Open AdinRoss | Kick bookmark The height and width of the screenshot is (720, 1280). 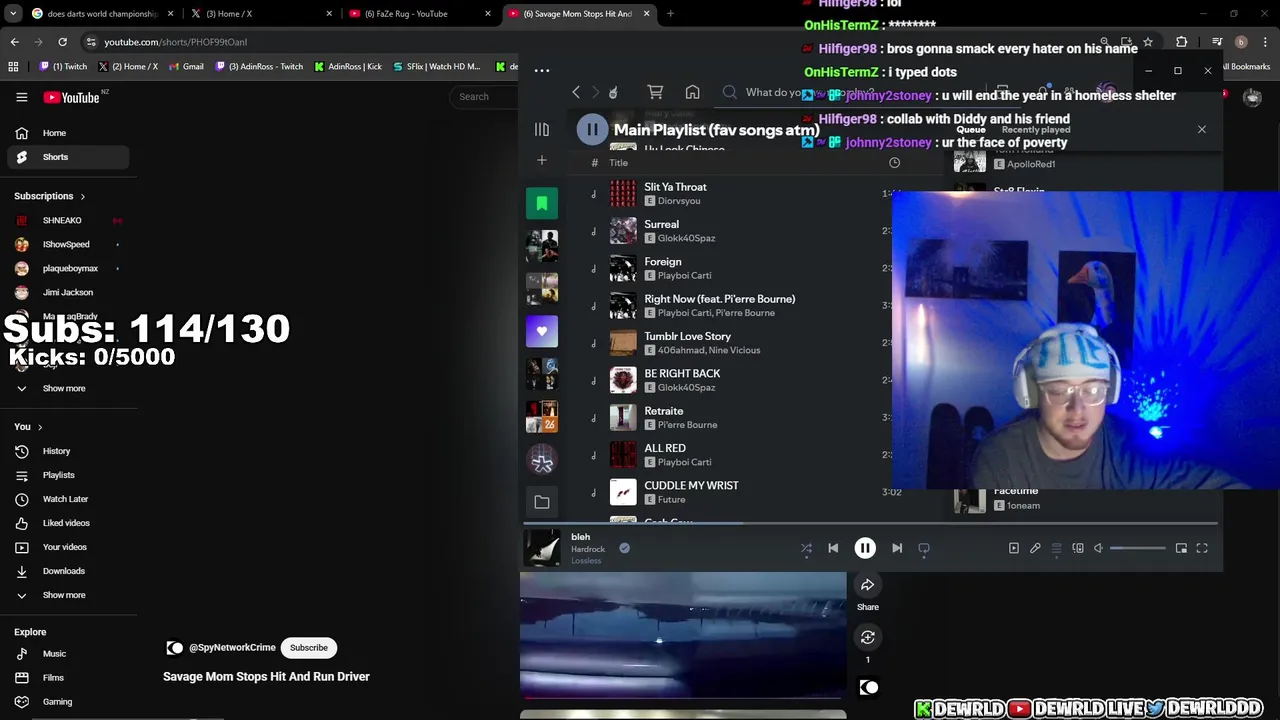[x=348, y=66]
